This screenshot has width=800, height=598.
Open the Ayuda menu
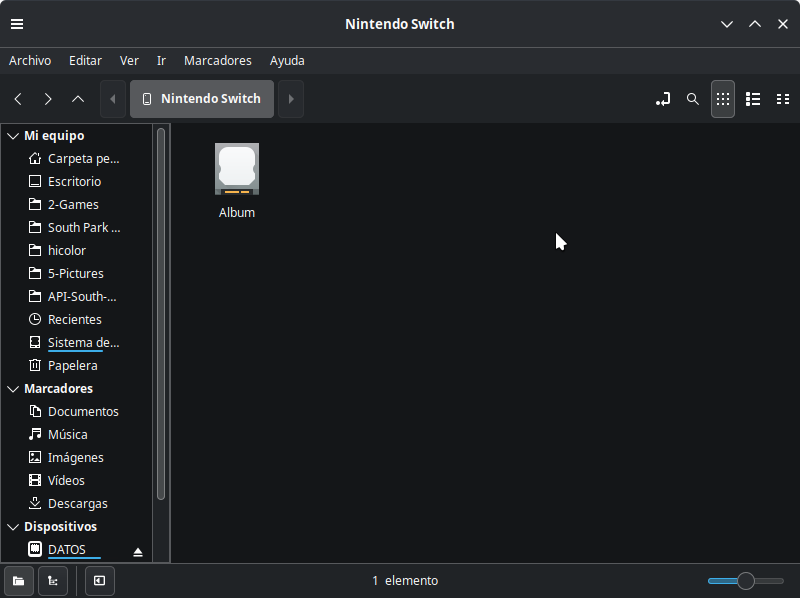pyautogui.click(x=287, y=61)
